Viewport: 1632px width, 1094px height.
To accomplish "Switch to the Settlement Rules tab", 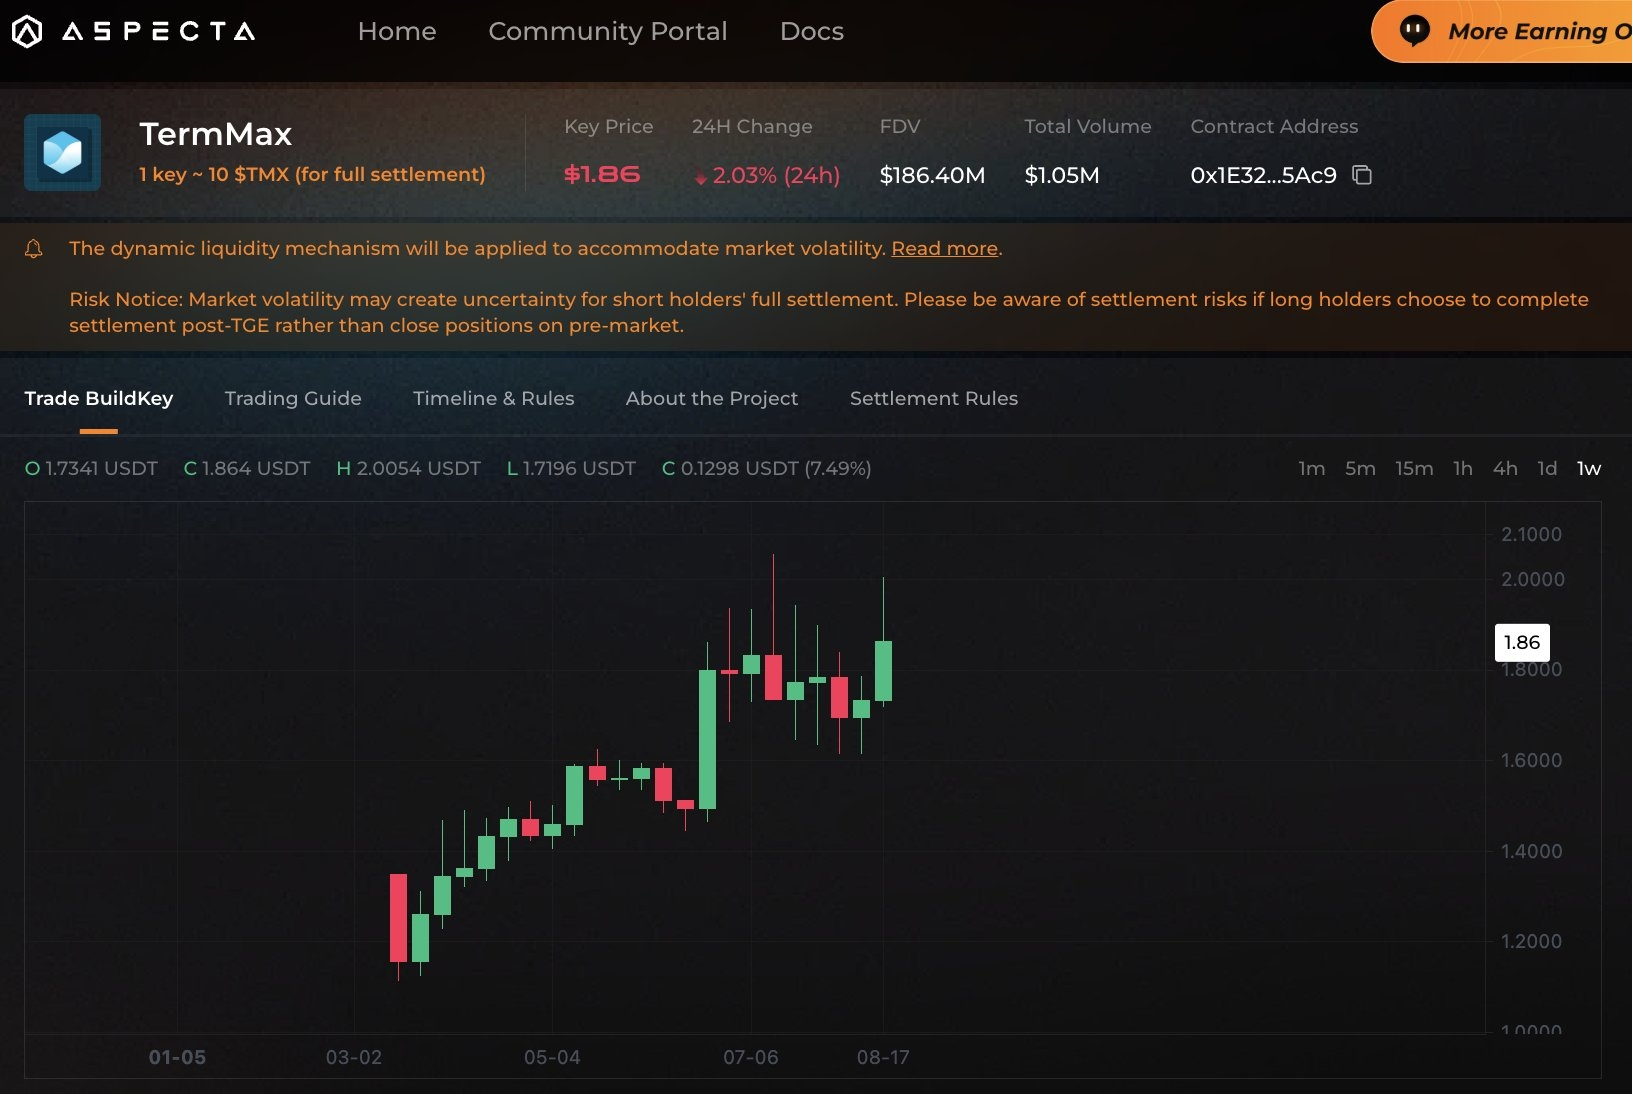I will (x=934, y=398).
